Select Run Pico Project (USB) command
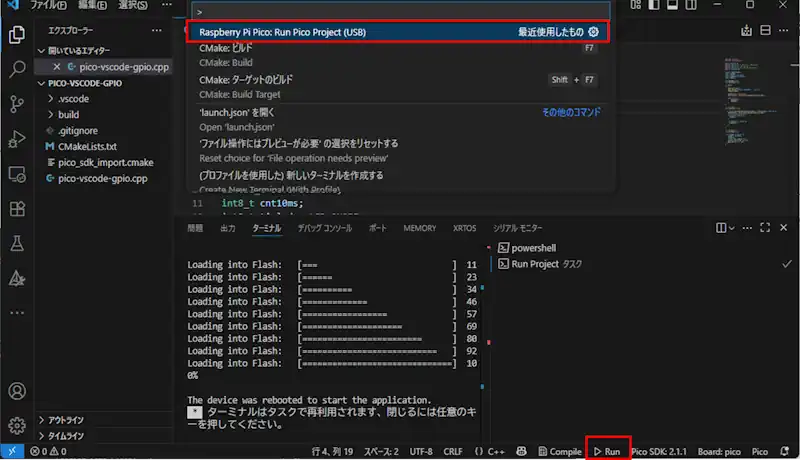800x460 pixels. point(398,32)
